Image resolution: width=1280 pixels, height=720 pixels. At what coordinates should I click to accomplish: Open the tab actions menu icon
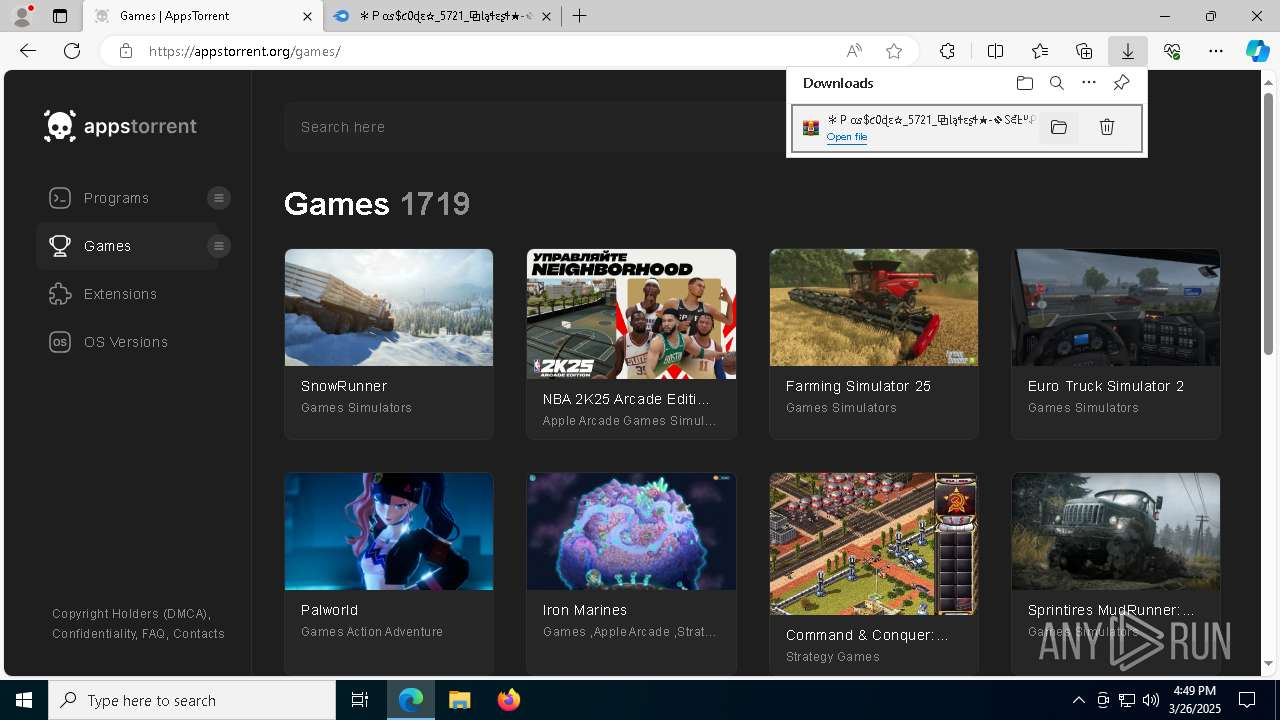[x=60, y=16]
